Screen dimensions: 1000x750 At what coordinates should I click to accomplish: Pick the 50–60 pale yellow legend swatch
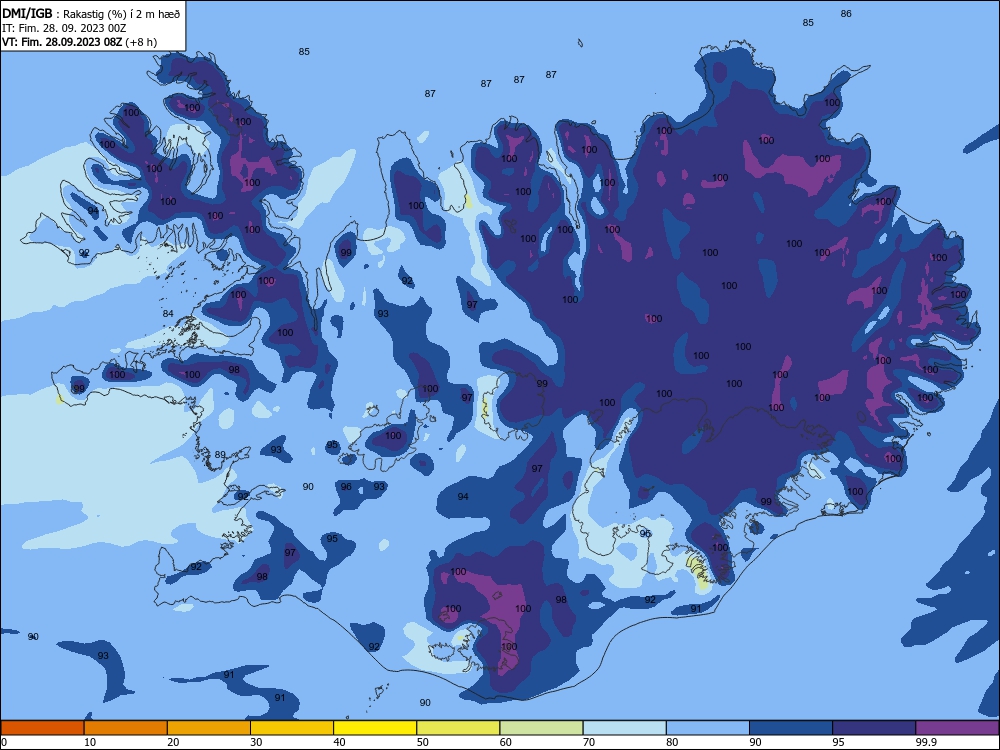point(458,728)
